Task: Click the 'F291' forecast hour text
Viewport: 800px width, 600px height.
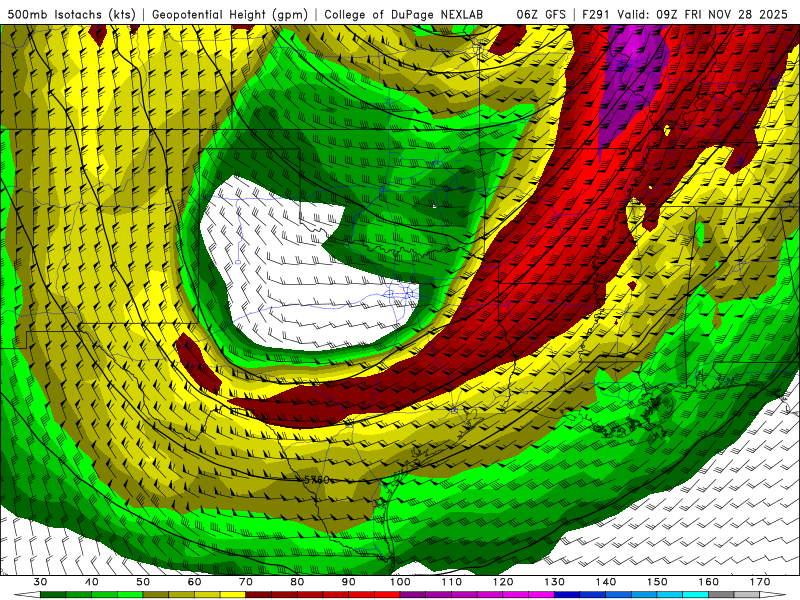Action: click(596, 14)
